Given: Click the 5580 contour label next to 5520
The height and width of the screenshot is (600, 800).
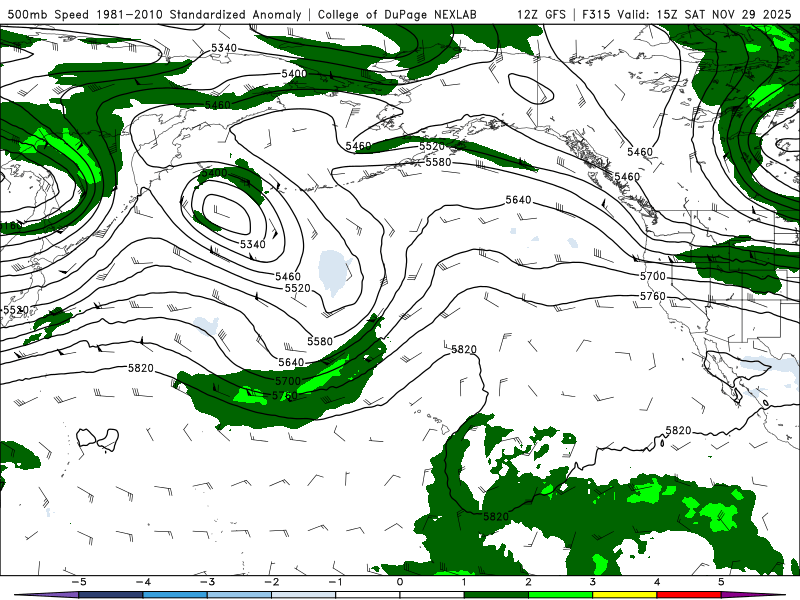Looking at the screenshot, I should point(438,162).
